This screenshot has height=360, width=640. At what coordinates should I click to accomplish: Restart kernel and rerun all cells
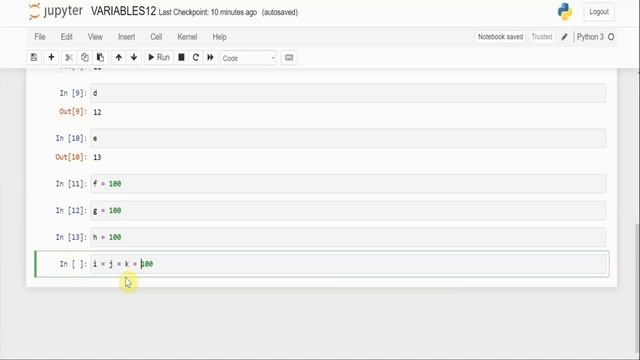210,58
